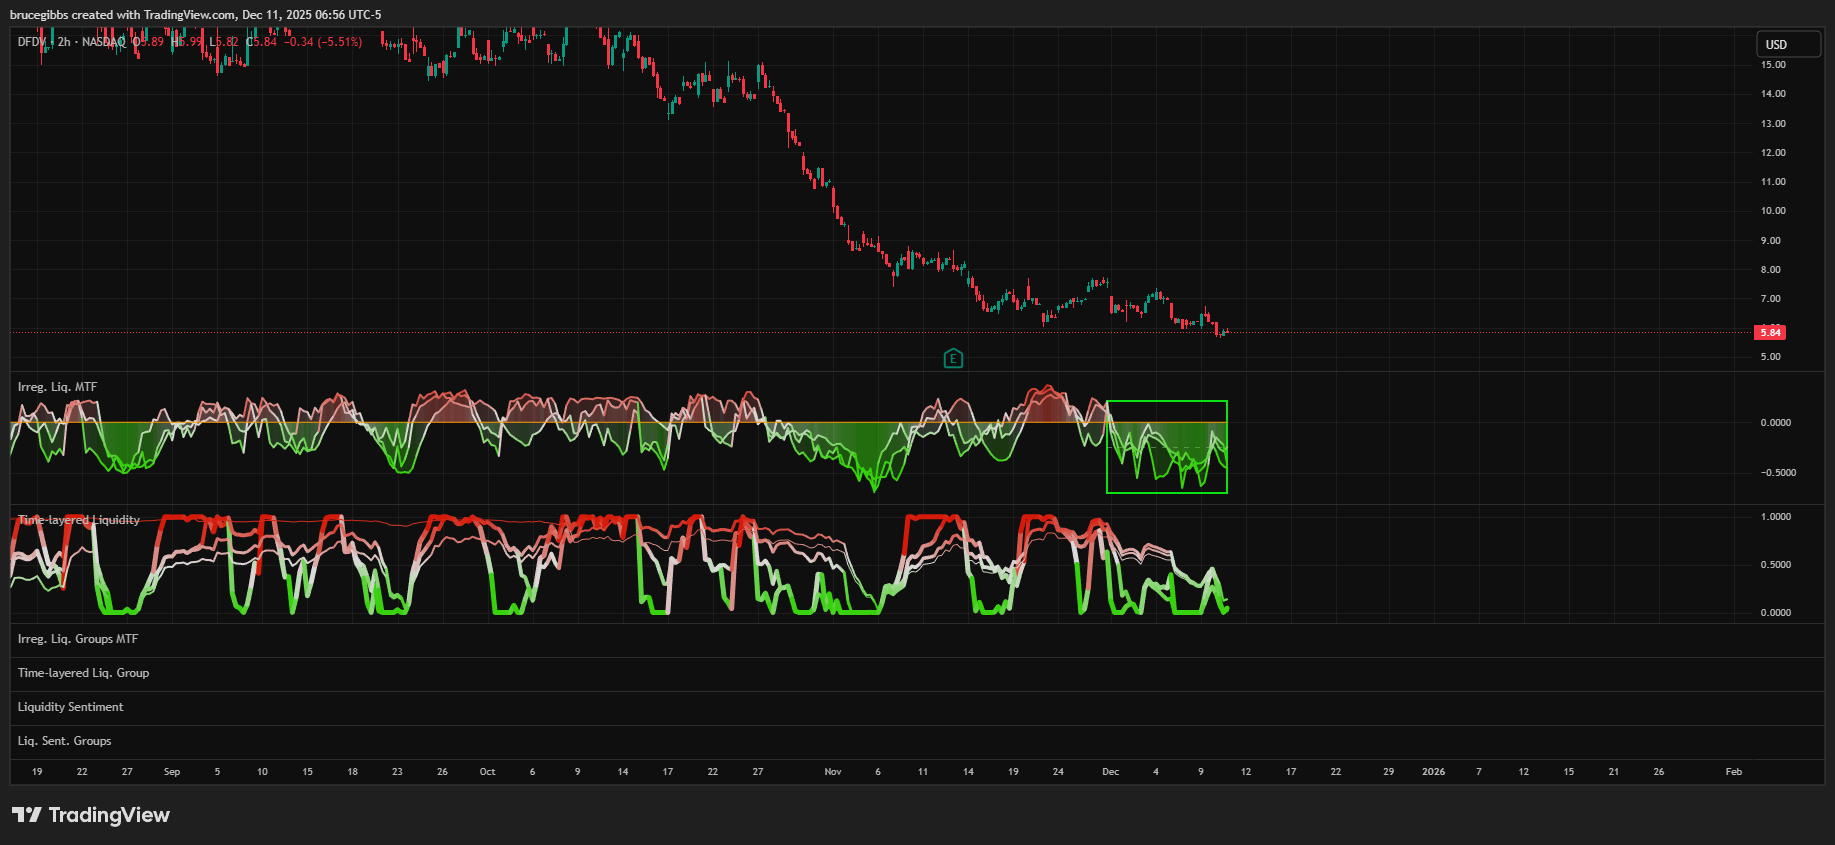Click the earnings 'E' marker icon
The width and height of the screenshot is (1835, 845).
(x=953, y=358)
